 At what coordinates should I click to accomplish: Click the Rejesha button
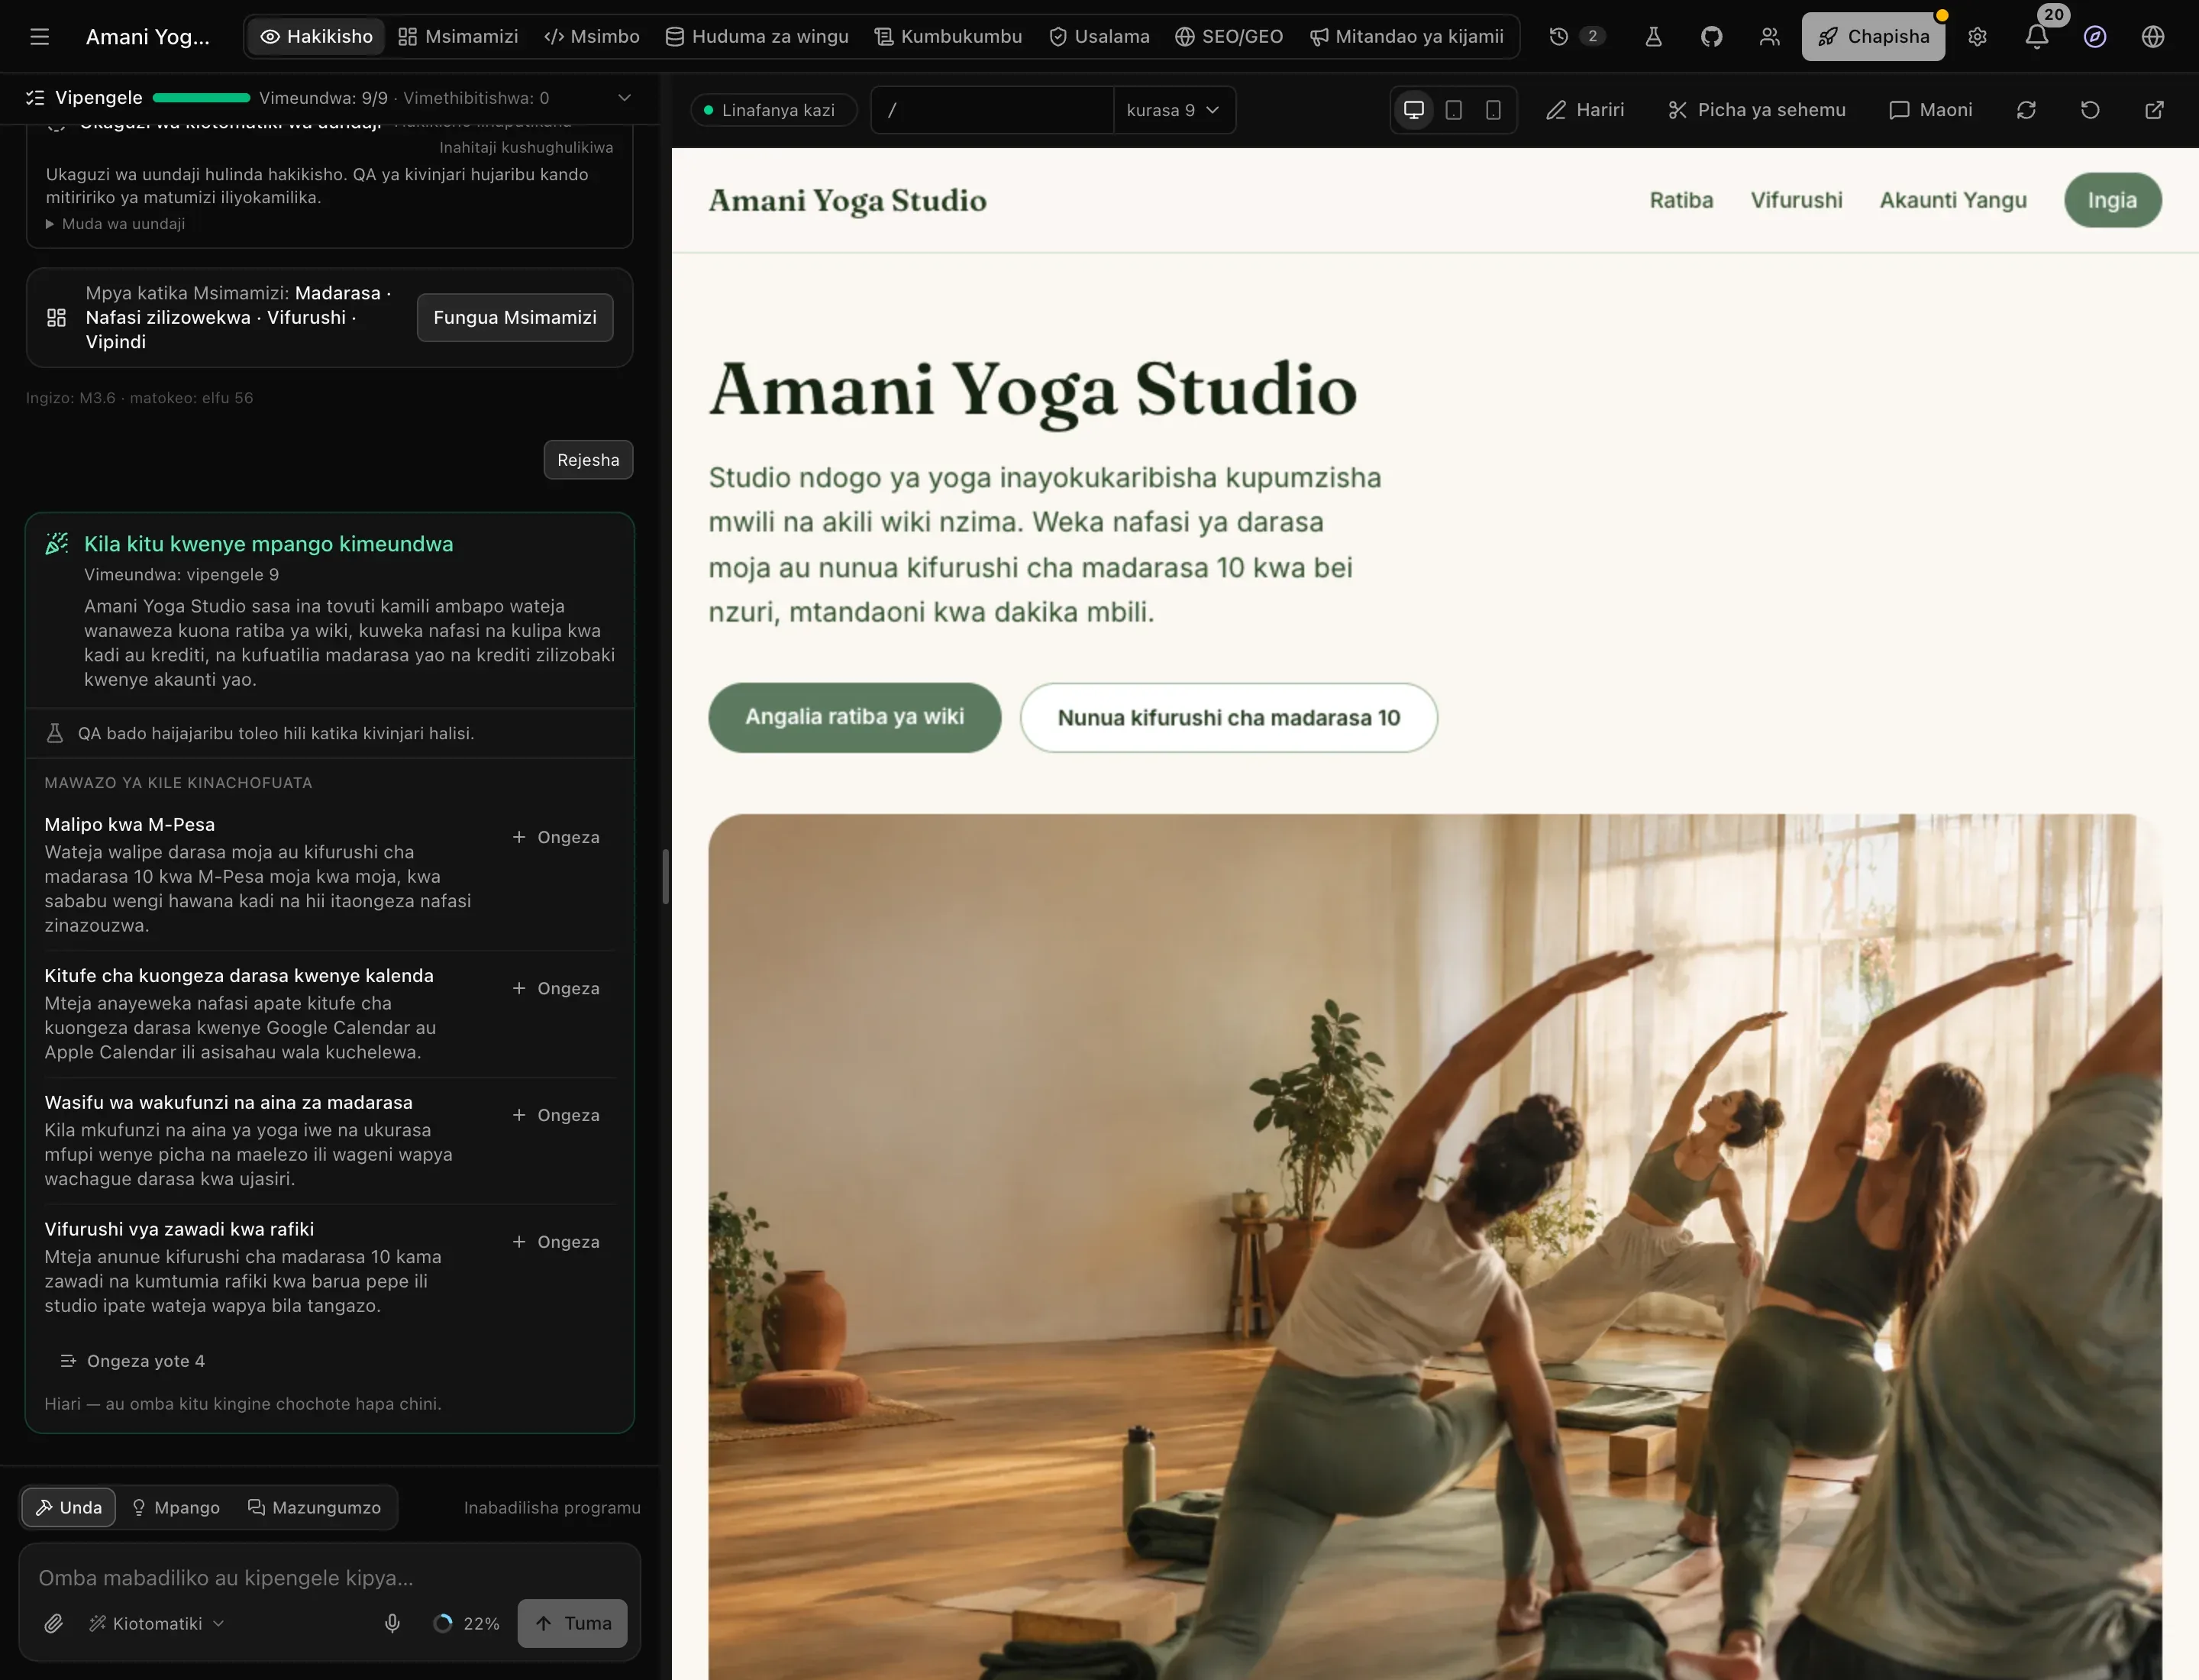pos(588,460)
